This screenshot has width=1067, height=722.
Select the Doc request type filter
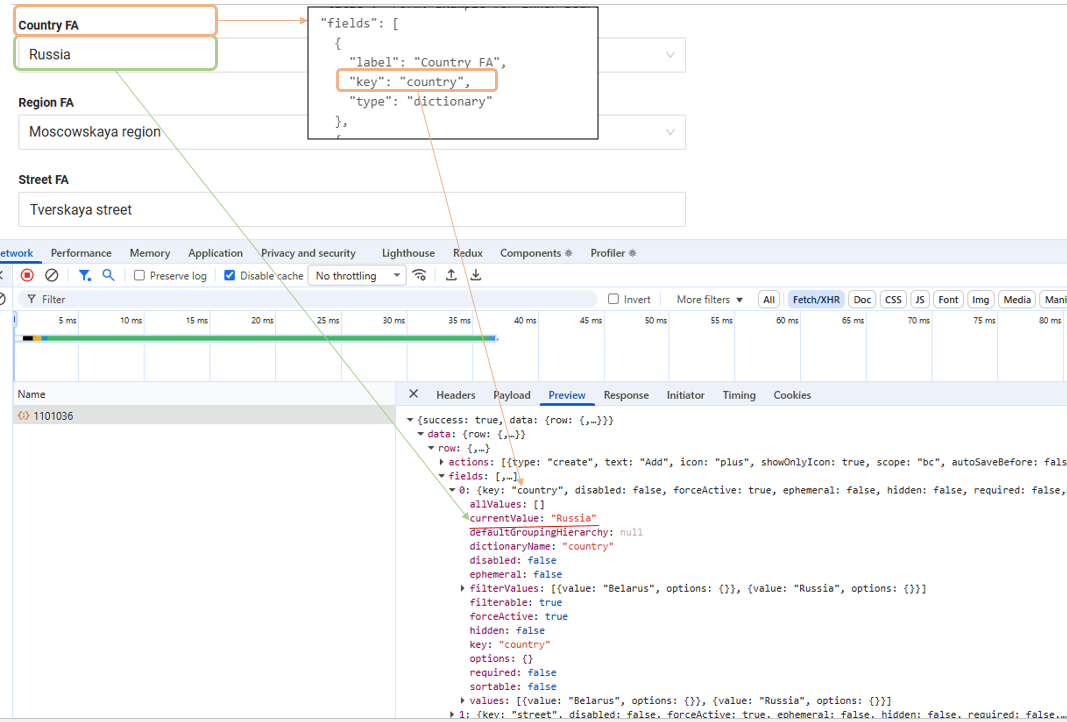coord(862,299)
